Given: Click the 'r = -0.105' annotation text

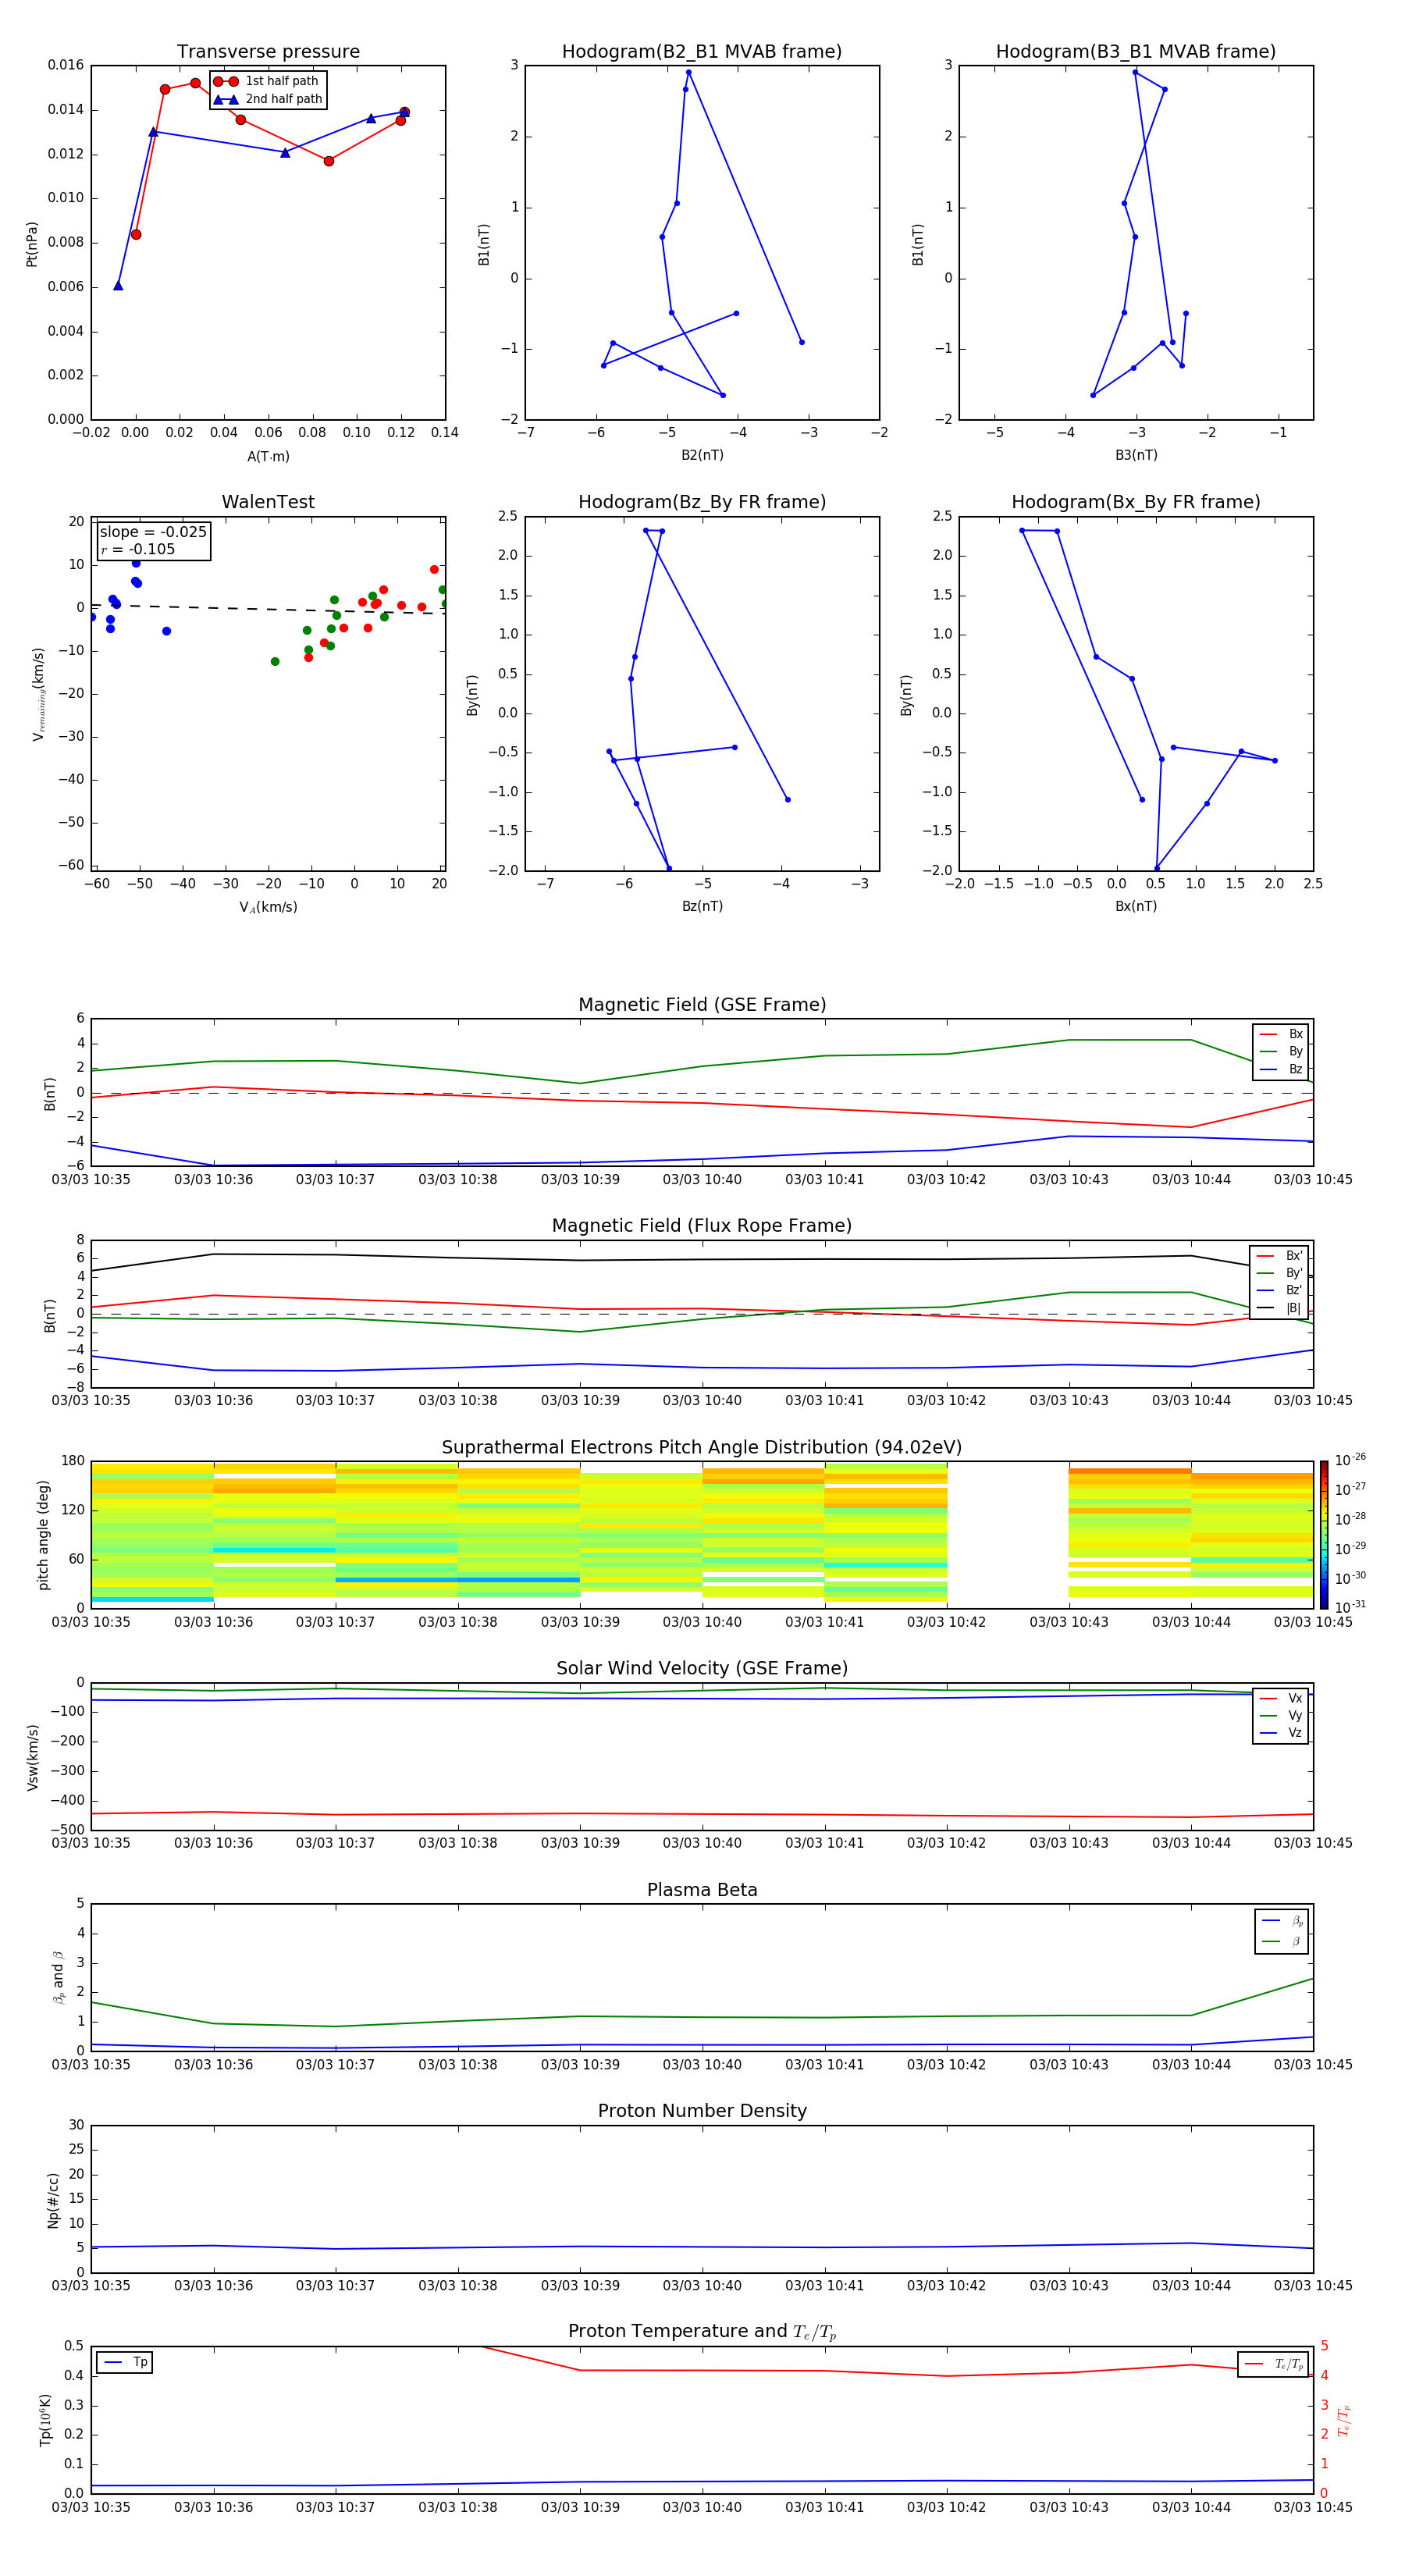Looking at the screenshot, I should click(138, 549).
